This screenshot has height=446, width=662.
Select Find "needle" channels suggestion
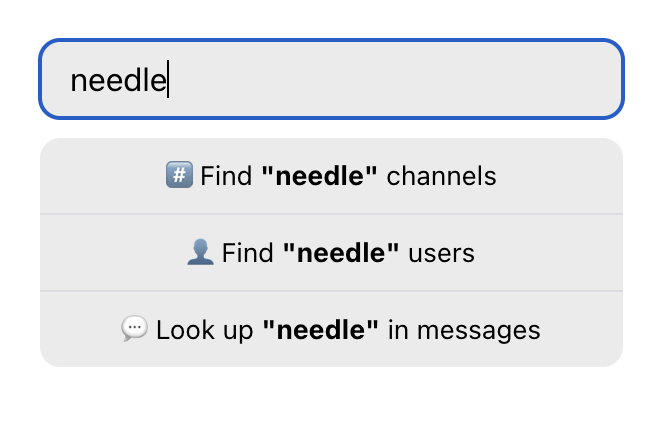pyautogui.click(x=331, y=177)
